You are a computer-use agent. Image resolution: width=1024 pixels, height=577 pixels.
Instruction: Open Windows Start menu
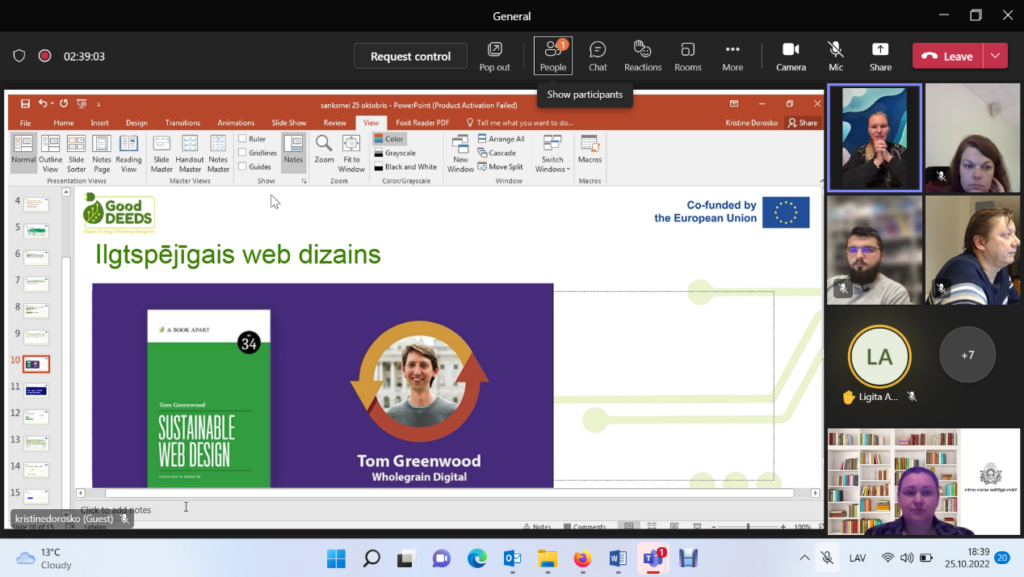click(x=336, y=559)
